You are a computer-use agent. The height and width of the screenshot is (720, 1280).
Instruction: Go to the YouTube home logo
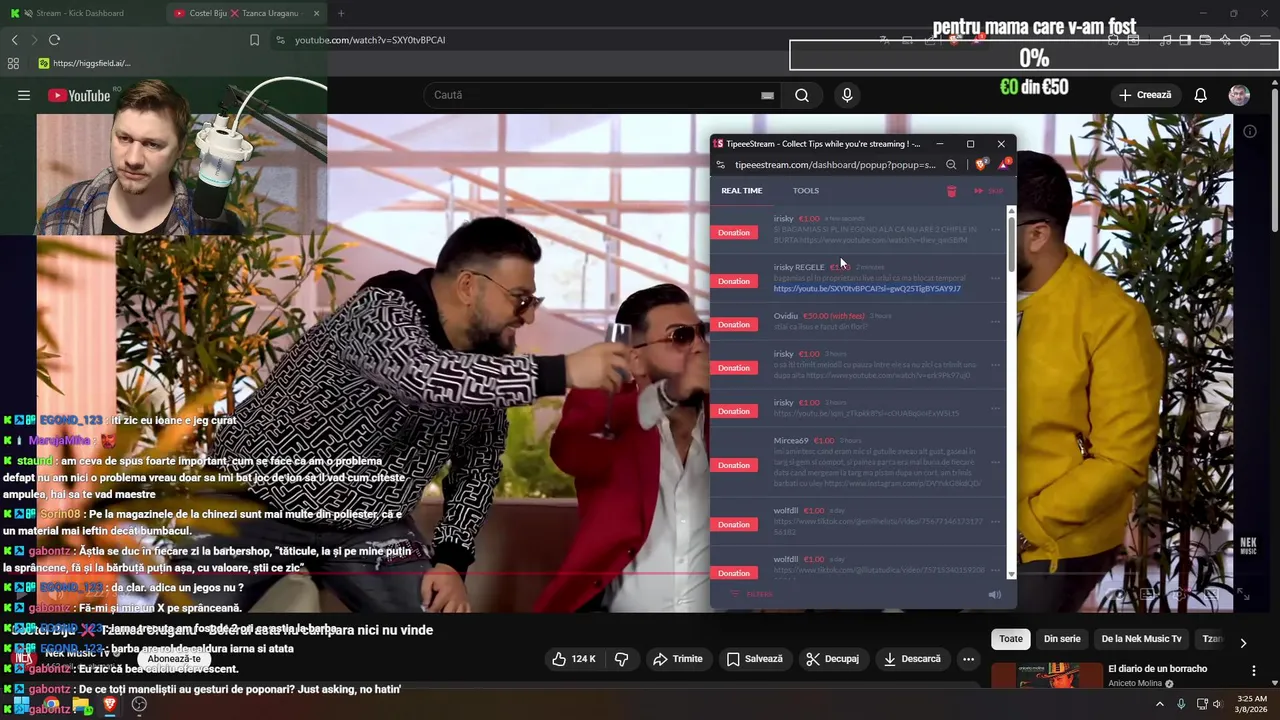point(79,95)
